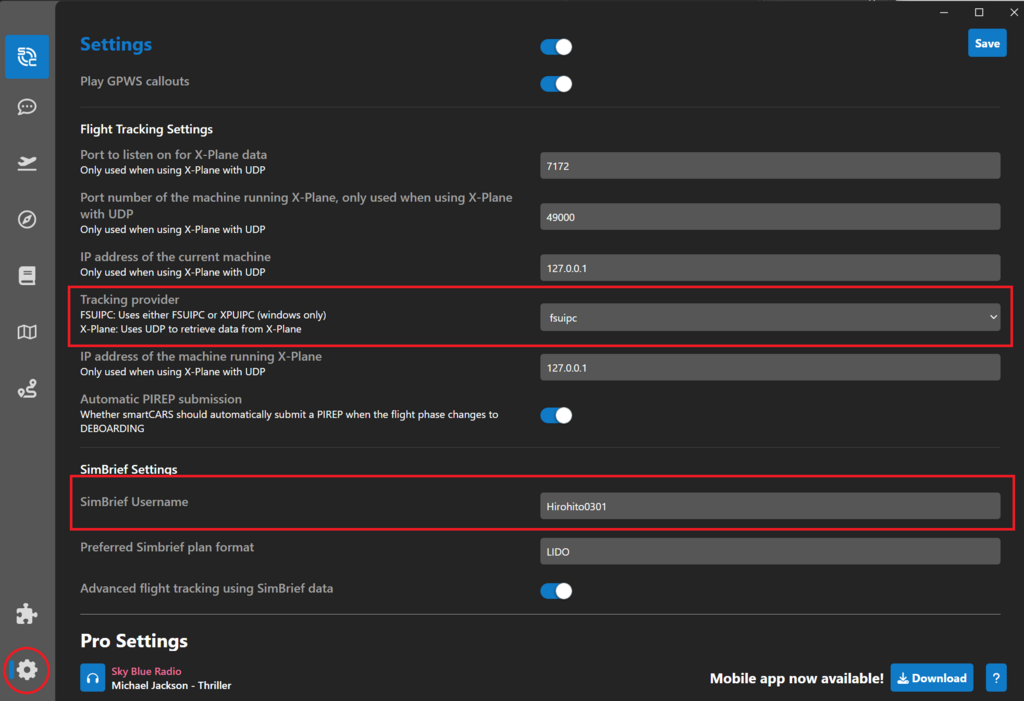
Task: Toggle the switch beside Settings heading
Action: (556, 47)
